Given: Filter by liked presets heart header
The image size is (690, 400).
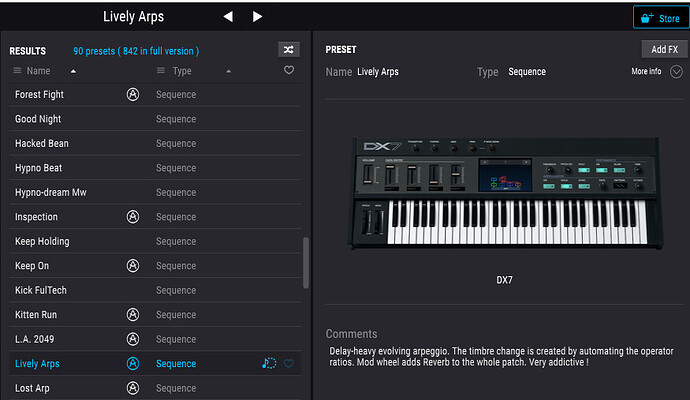Looking at the screenshot, I should 289,70.
